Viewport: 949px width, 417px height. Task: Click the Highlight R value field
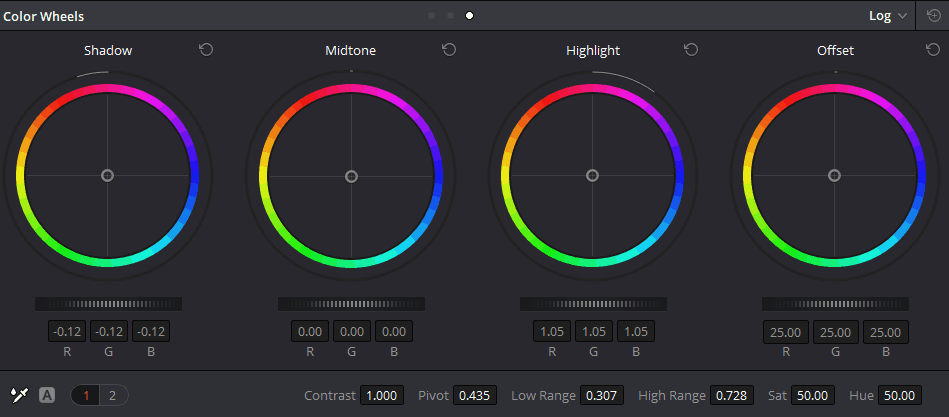(552, 332)
